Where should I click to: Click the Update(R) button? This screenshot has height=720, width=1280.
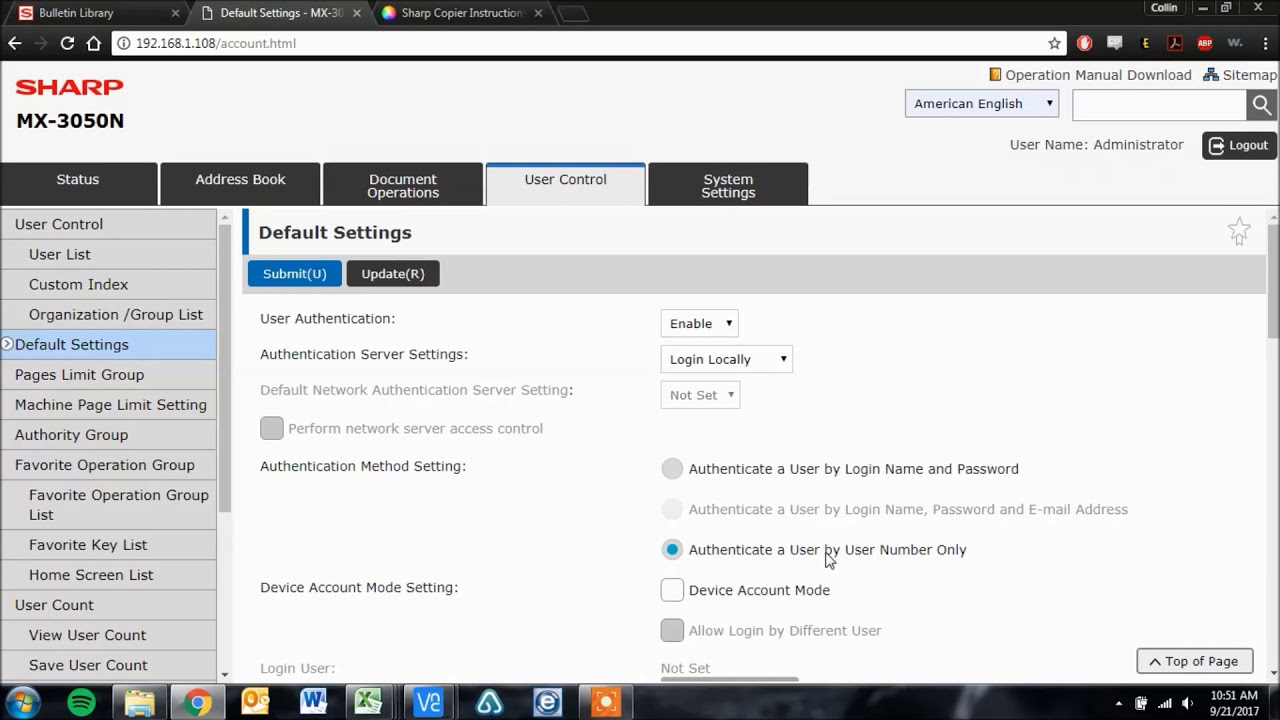393,273
